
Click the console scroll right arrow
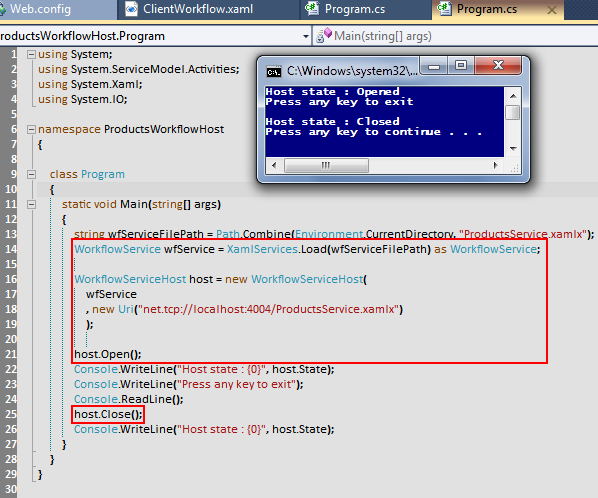(495, 165)
